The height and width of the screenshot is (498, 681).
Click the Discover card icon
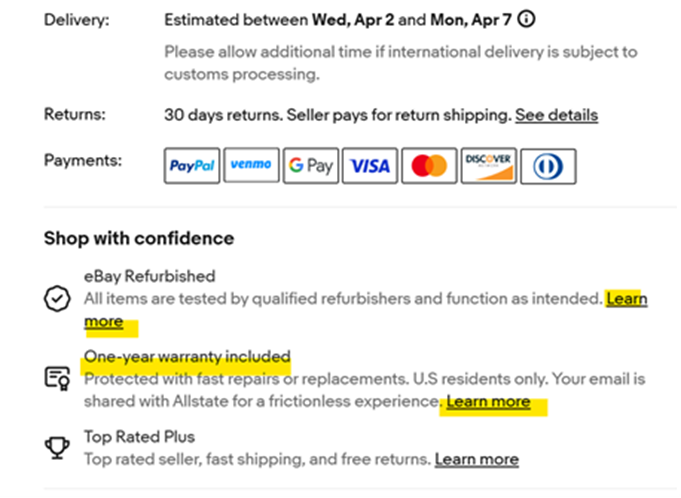click(488, 166)
